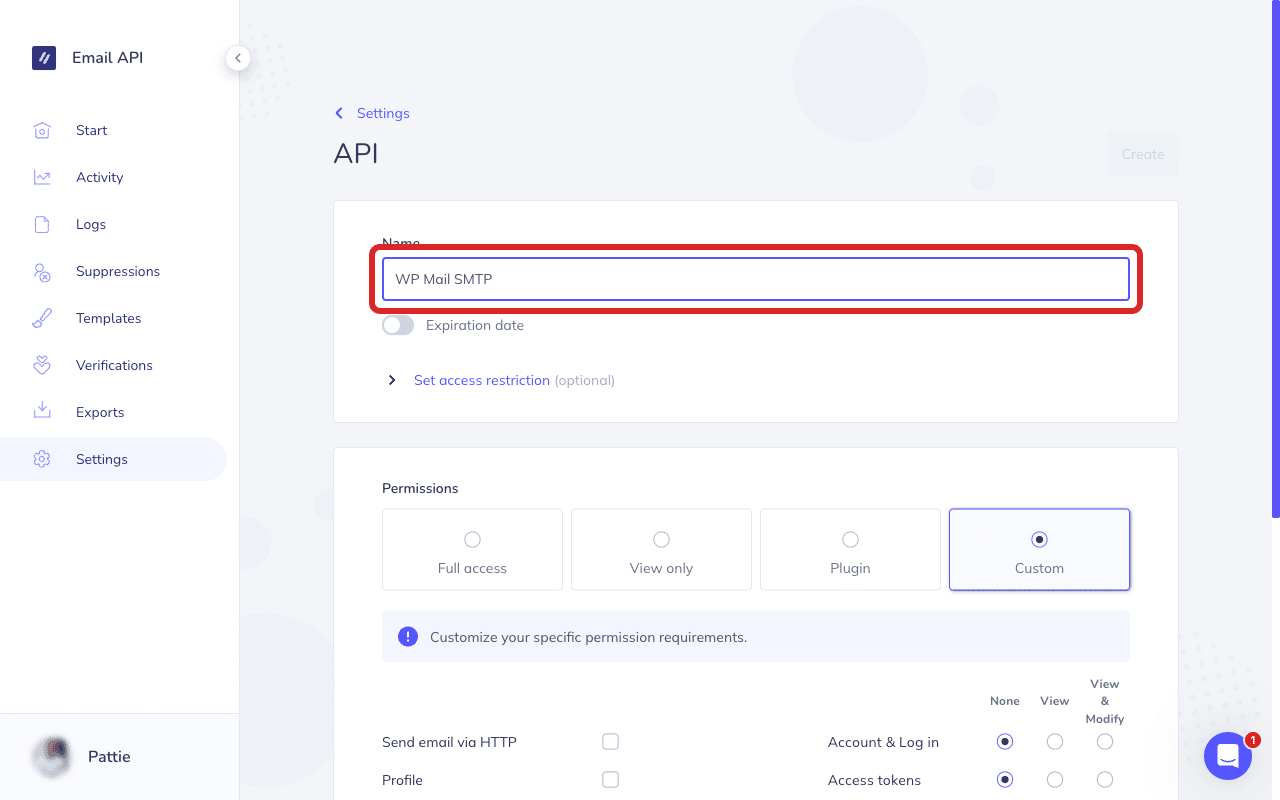The image size is (1280, 800).
Task: Choose the Custom permission option
Action: pos(1039,549)
